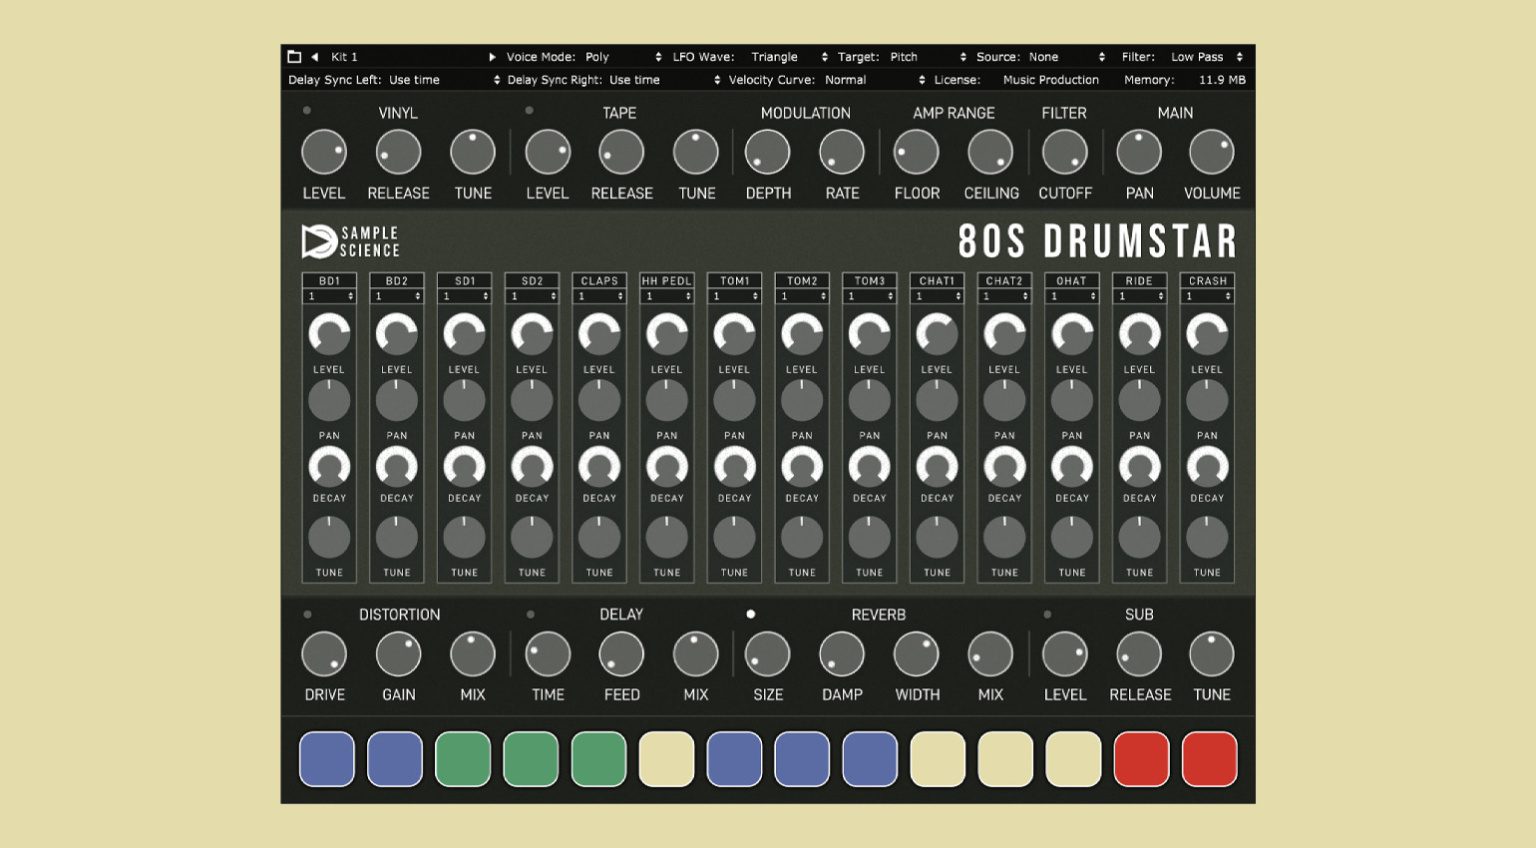Toggle the VINYL effect LED
The height and width of the screenshot is (848, 1536).
[306, 112]
